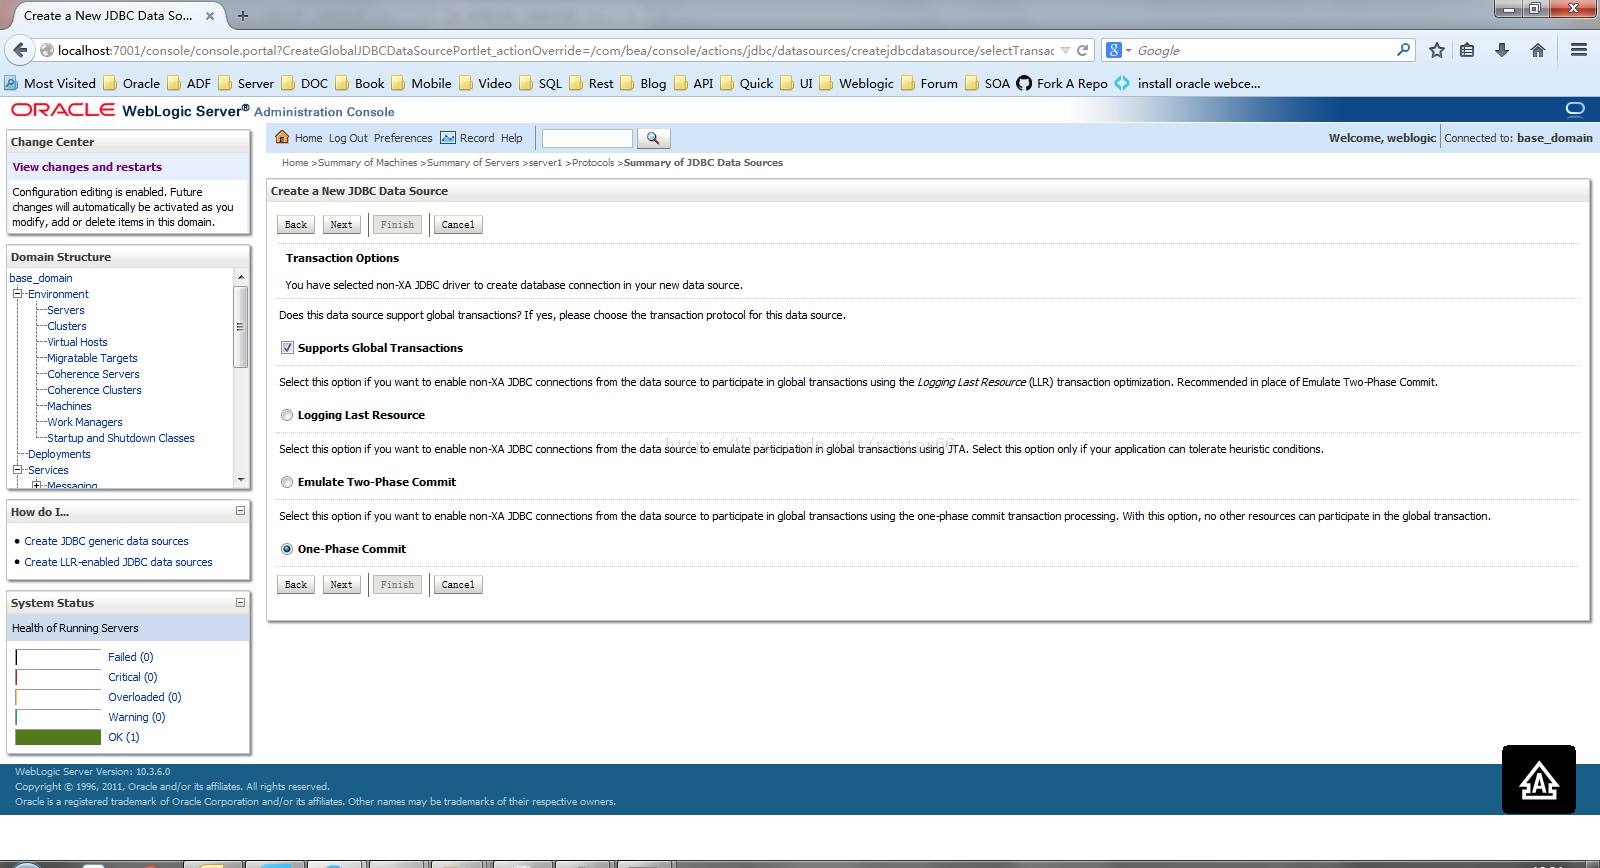Open the Forum bookmark folder

(x=929, y=84)
